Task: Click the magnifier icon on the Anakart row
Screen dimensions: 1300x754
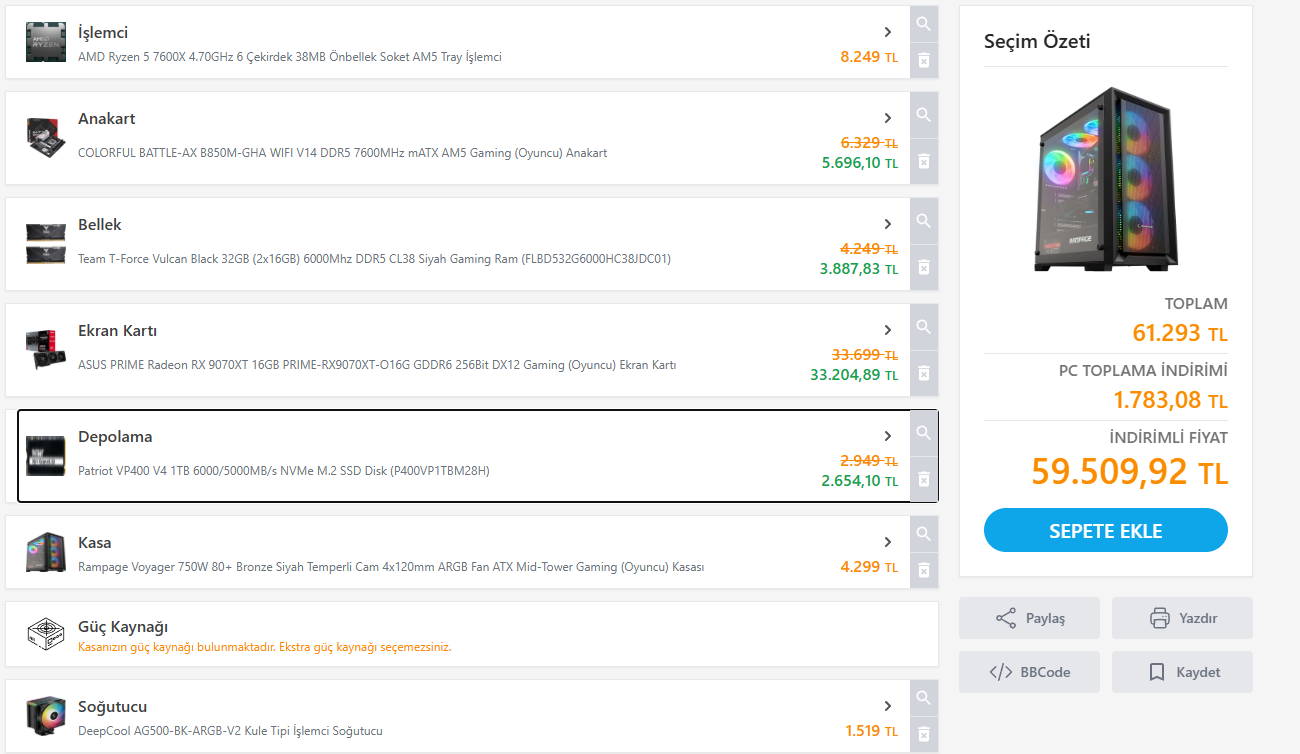Action: point(924,115)
